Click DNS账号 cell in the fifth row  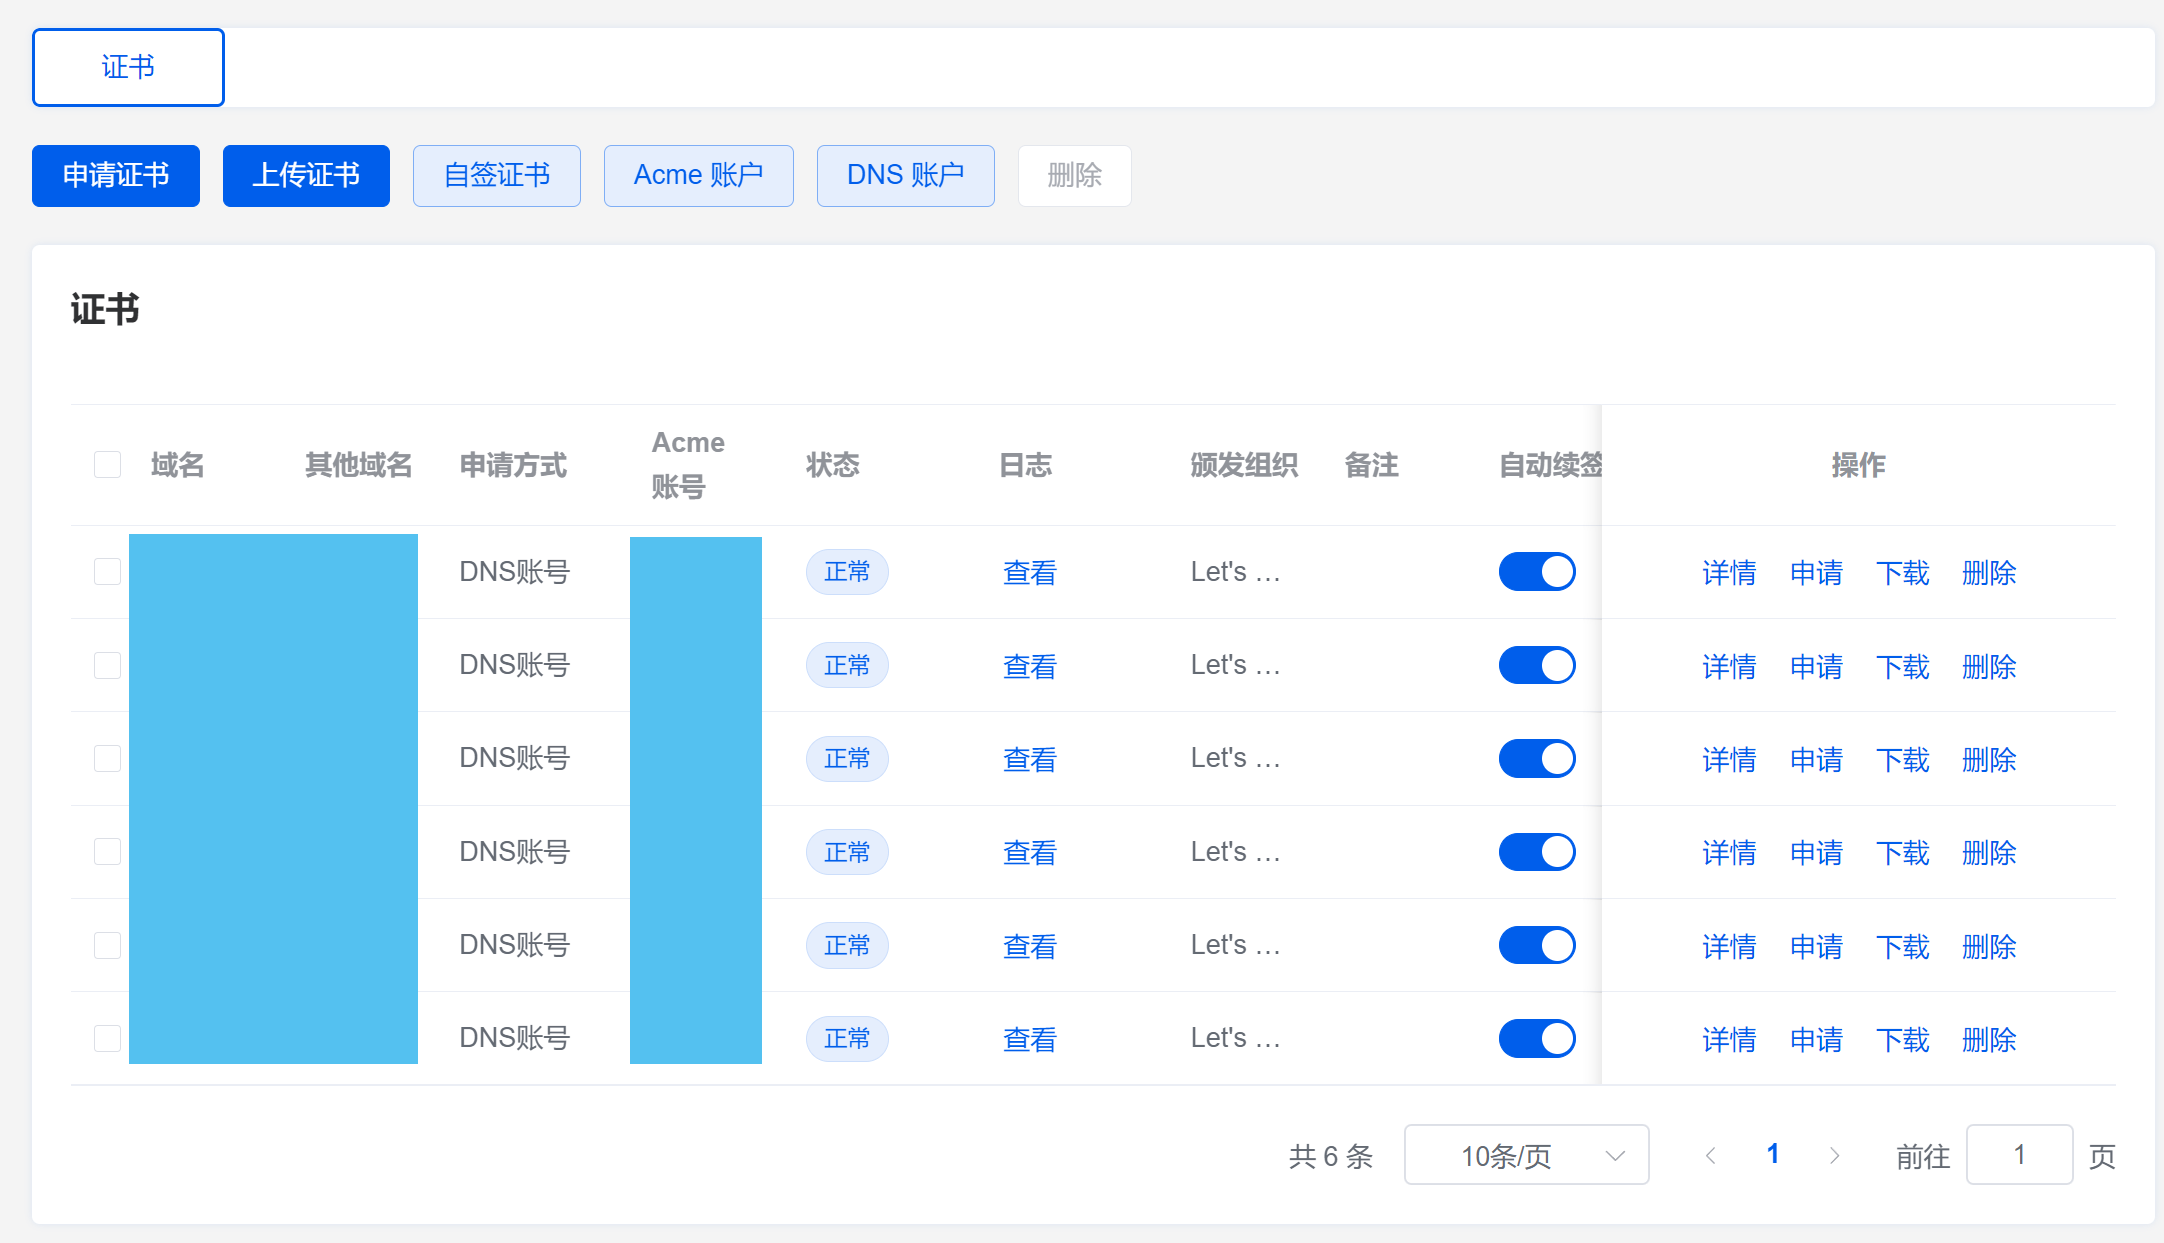point(514,945)
